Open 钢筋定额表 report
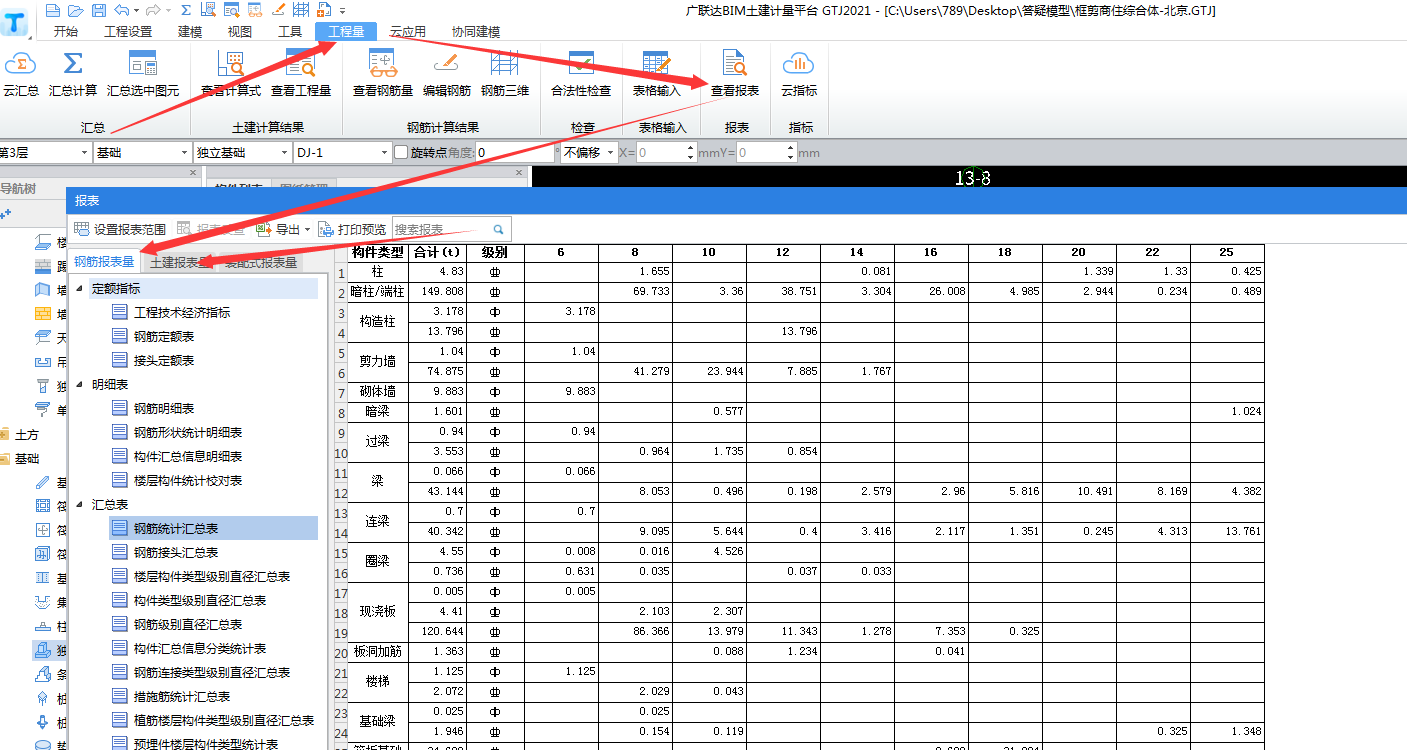The height and width of the screenshot is (750, 1407). 164,336
